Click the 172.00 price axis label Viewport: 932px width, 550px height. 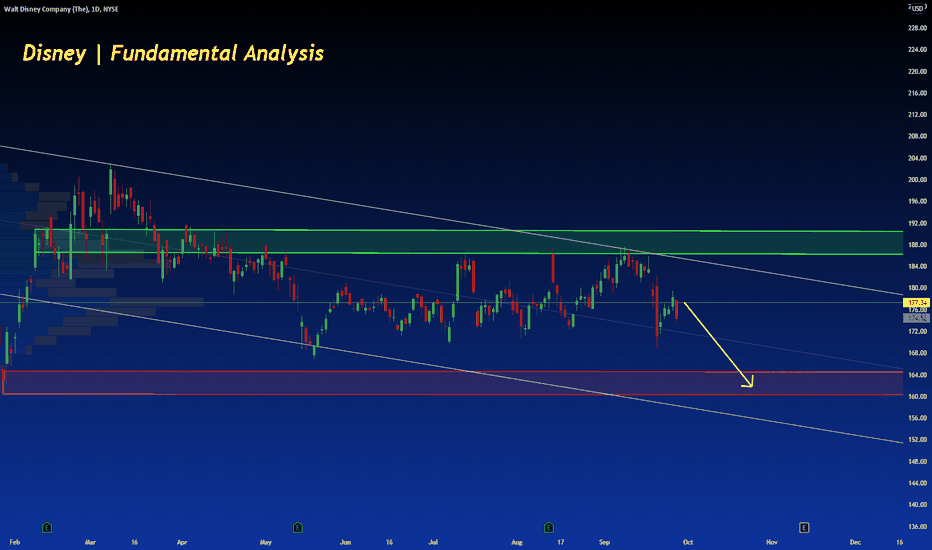pos(917,331)
